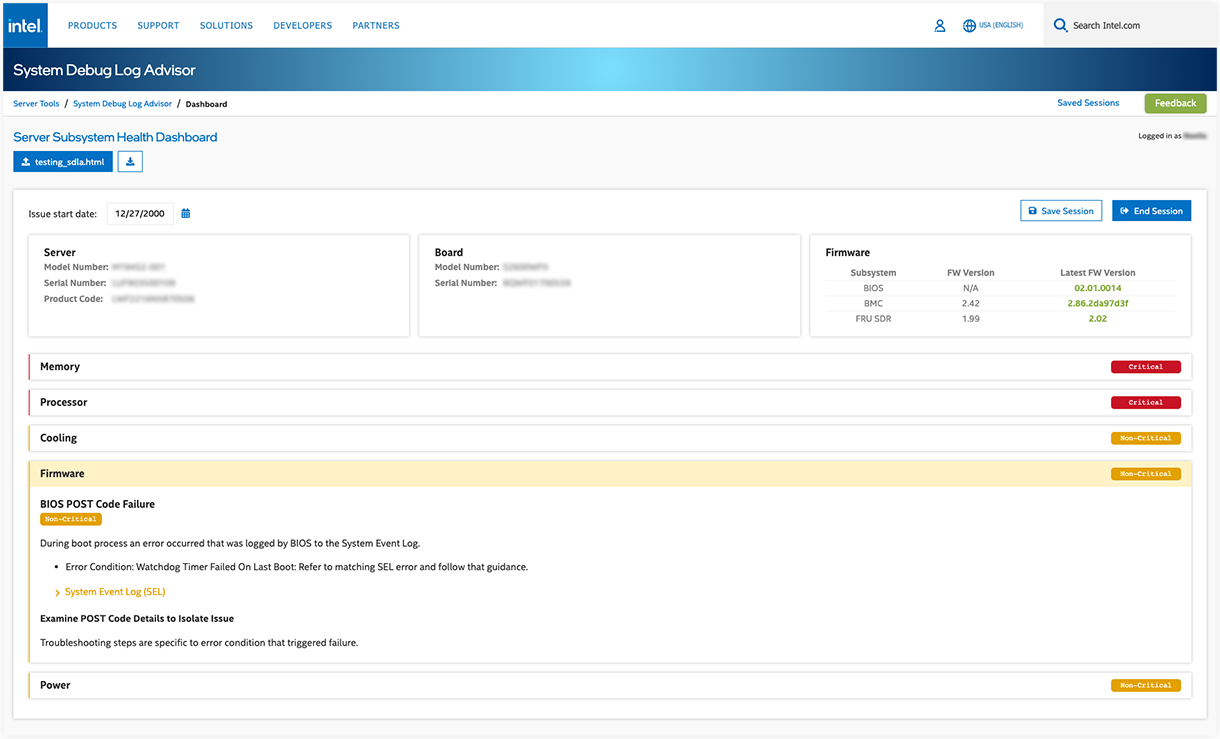Click the Processor Critical badge
The image size is (1220, 739).
[x=1146, y=403]
